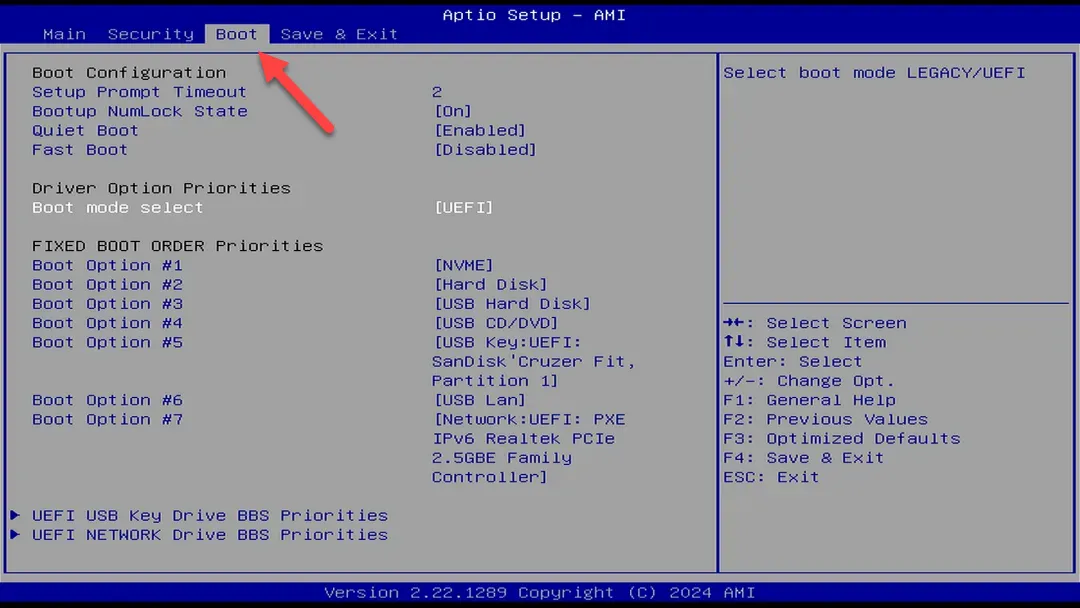This screenshot has height=608, width=1080.
Task: Select Boot Option #4 label
Action: [107, 323]
